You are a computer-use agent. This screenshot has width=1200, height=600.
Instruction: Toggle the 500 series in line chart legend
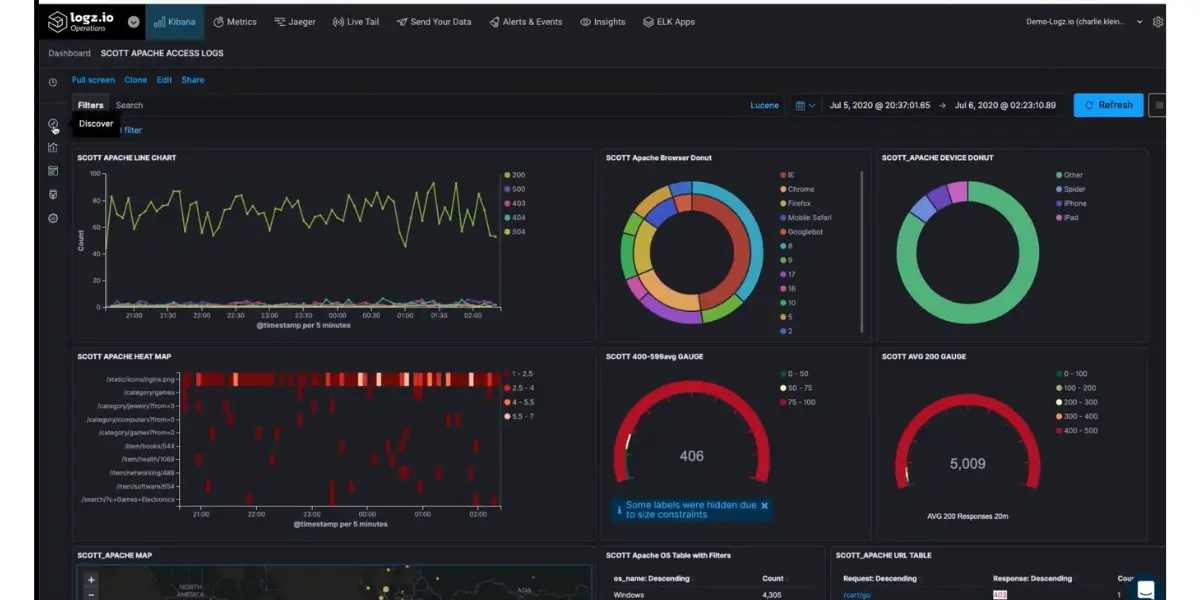coord(515,189)
